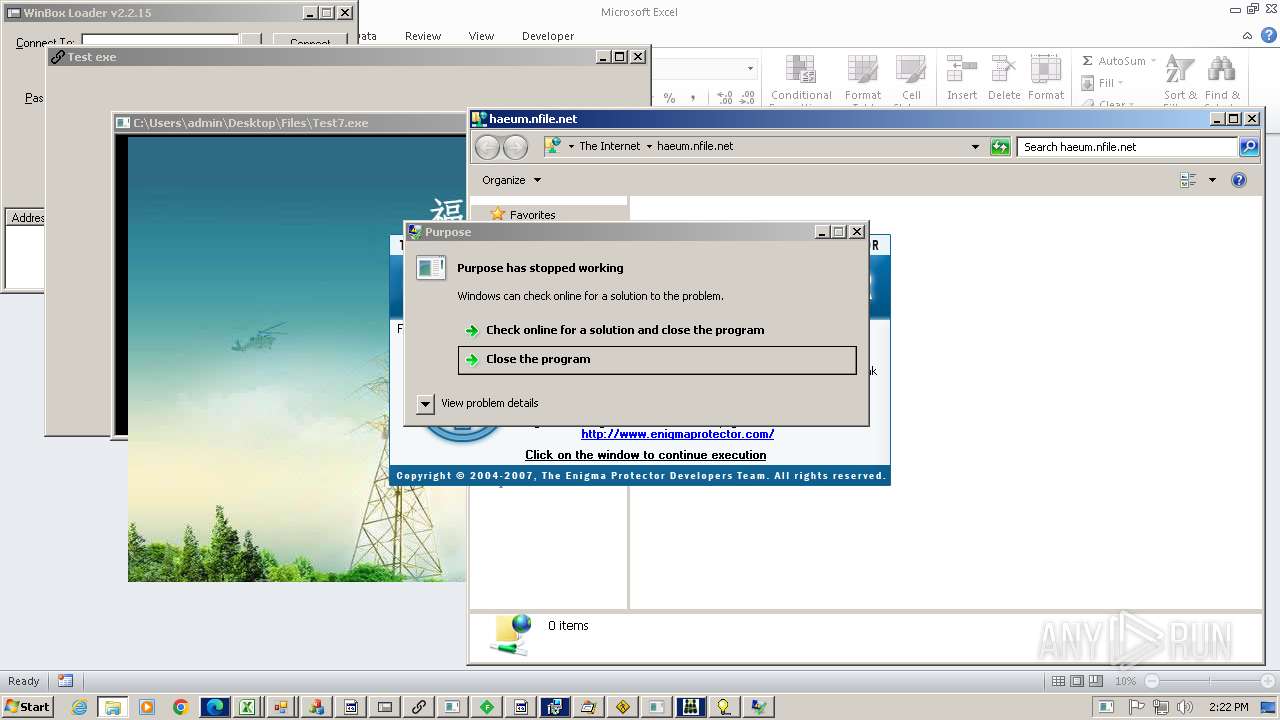
Task: Switch Excel to Page Break Preview
Action: click(x=1096, y=681)
